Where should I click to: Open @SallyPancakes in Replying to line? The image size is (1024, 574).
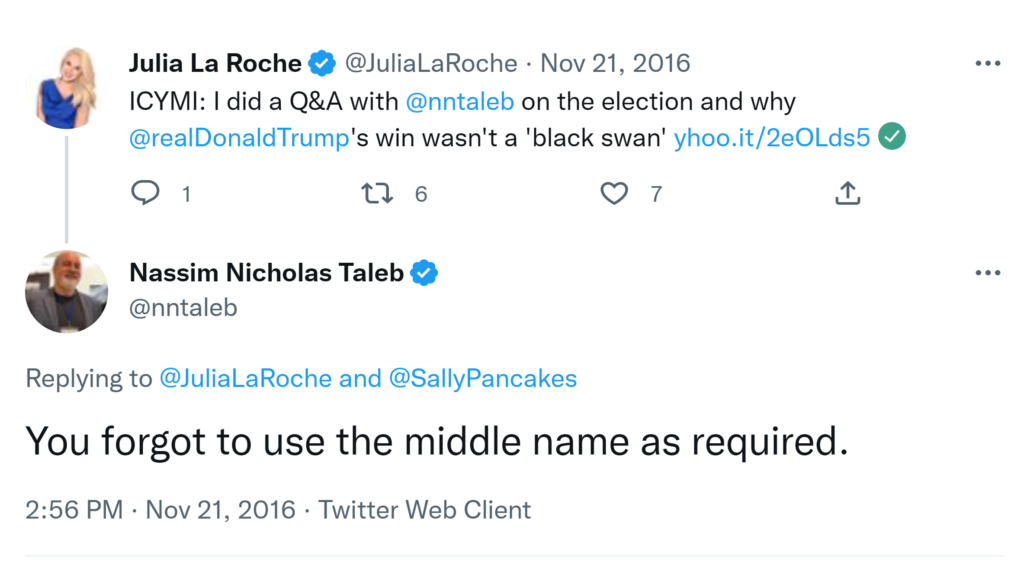484,379
